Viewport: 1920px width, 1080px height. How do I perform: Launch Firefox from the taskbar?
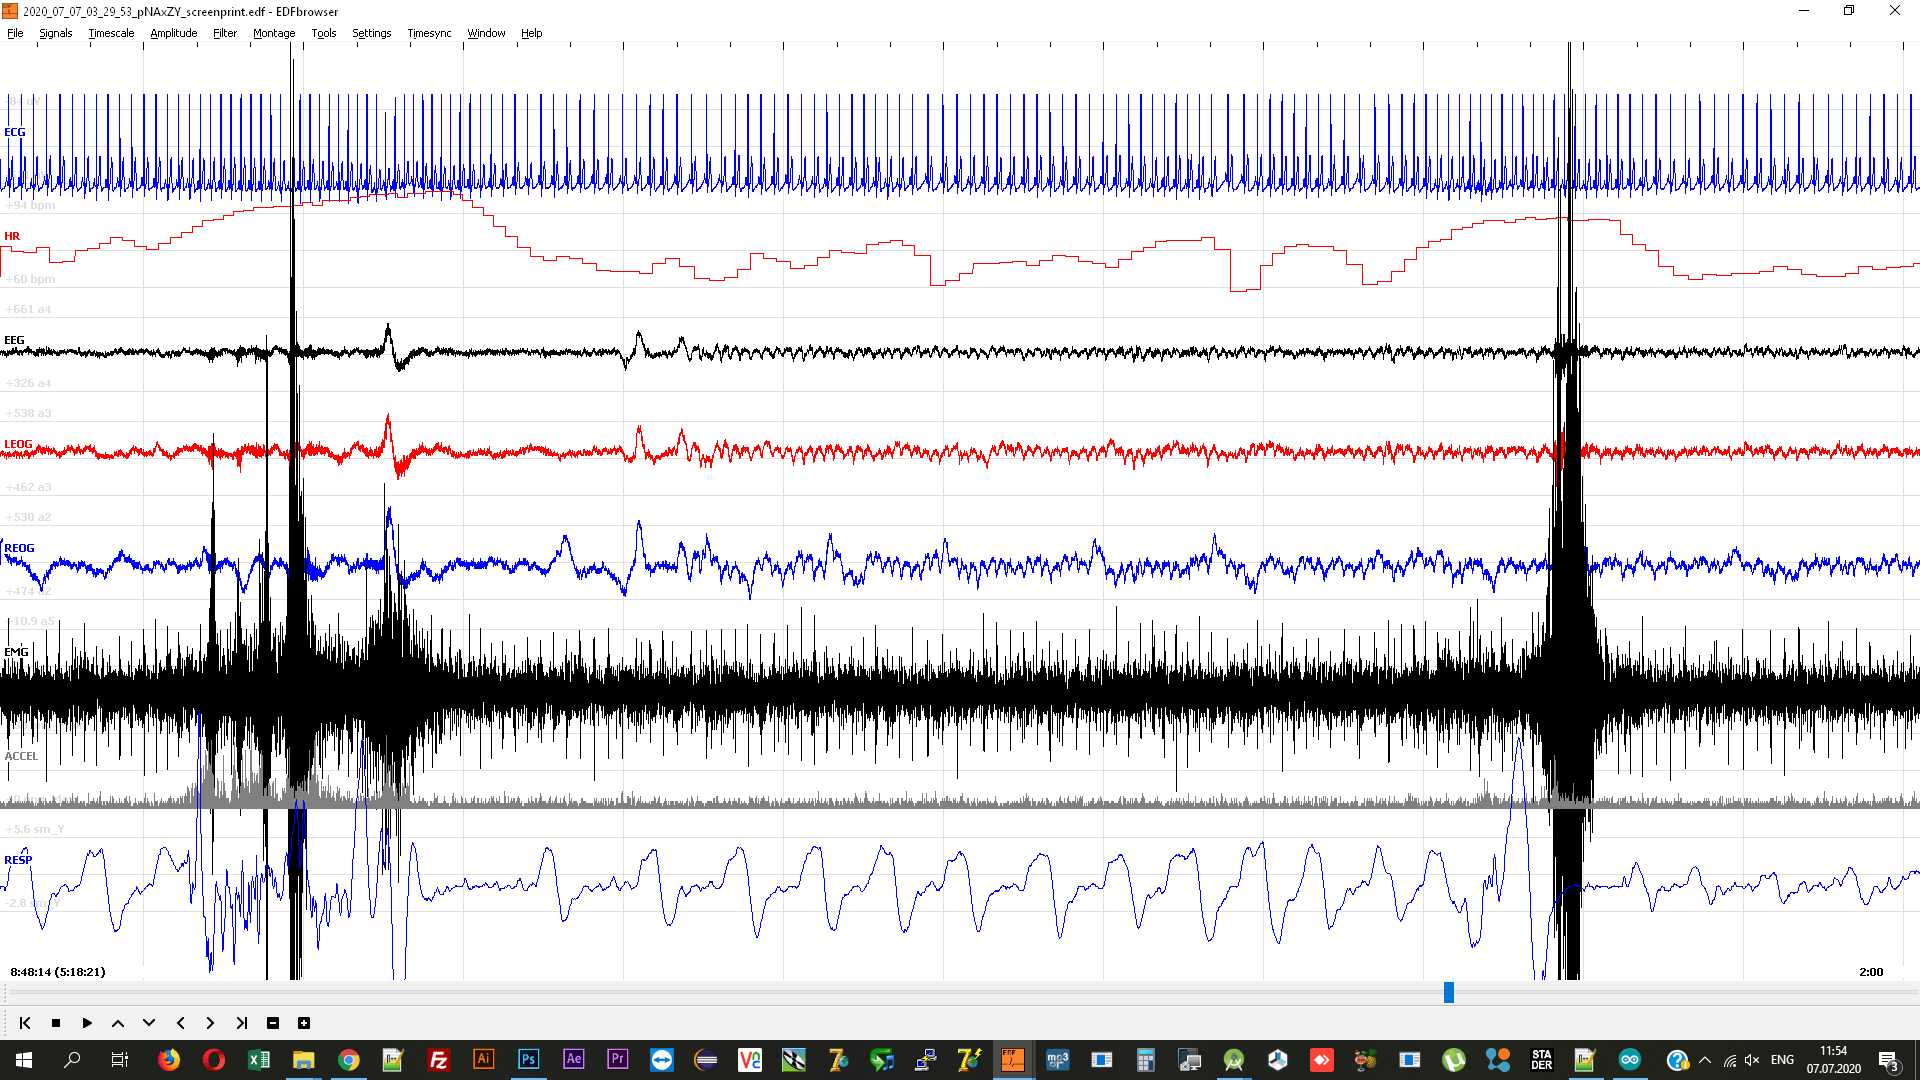click(169, 1060)
